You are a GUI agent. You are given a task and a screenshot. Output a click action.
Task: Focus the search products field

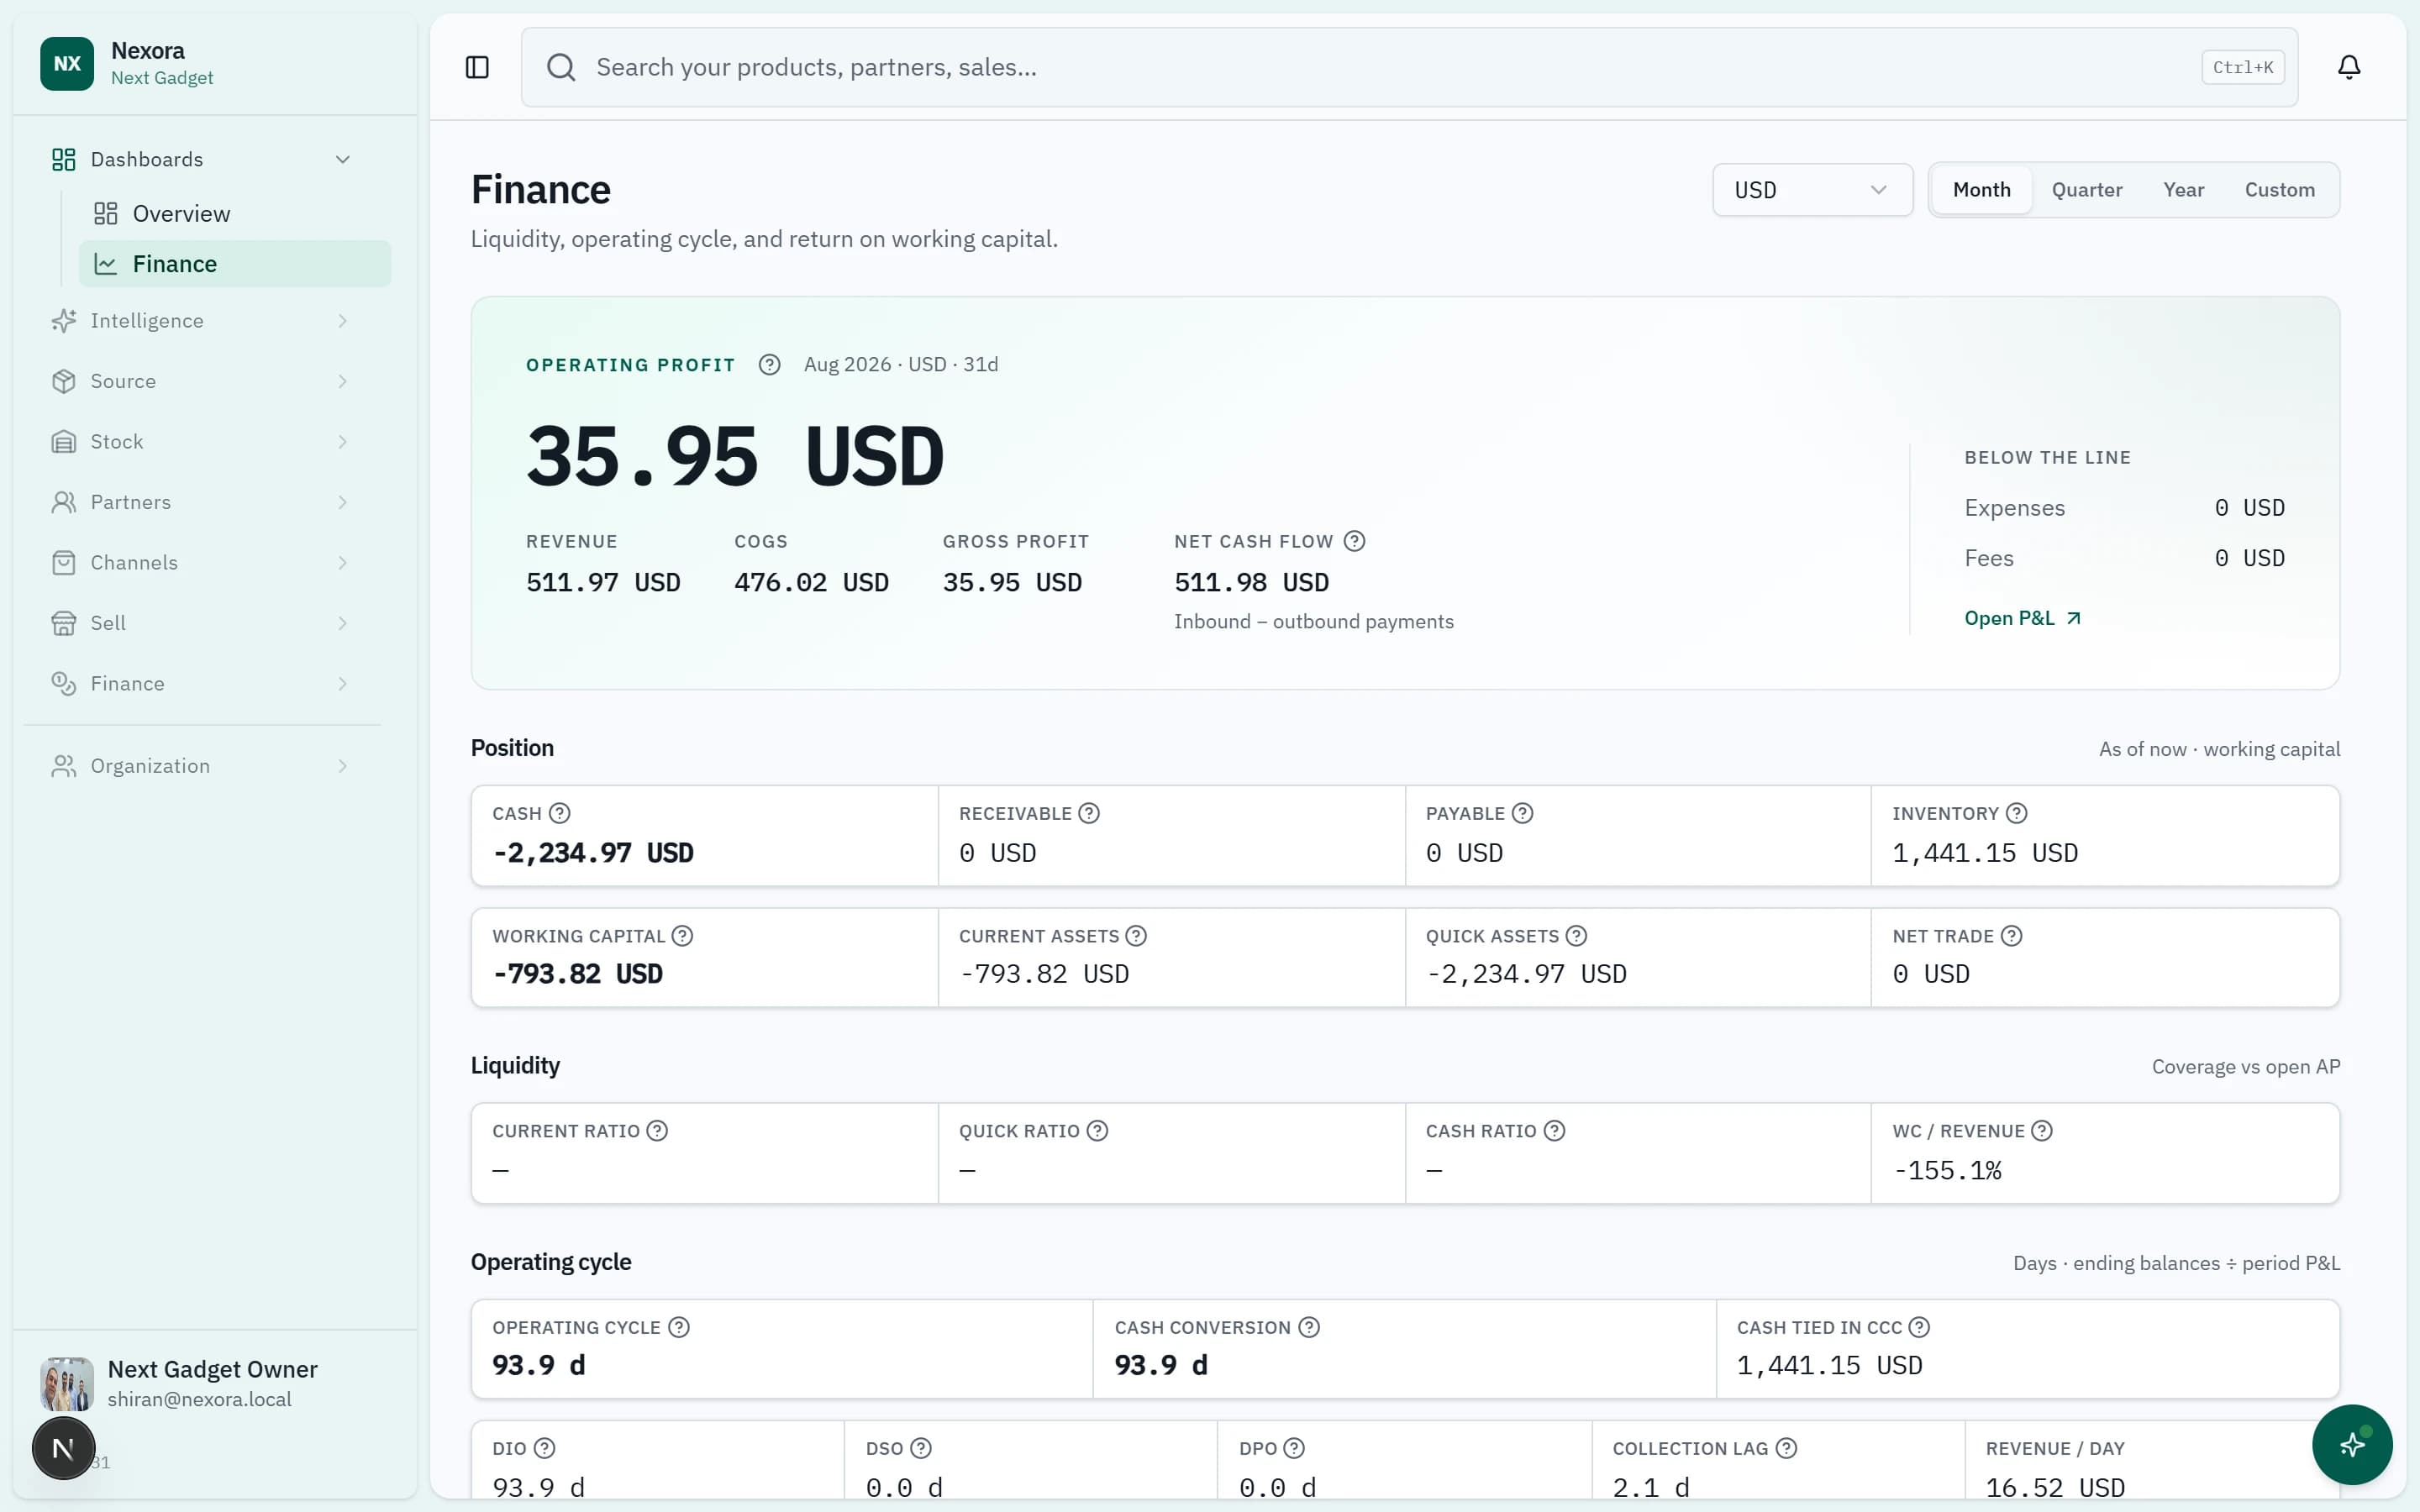coord(1409,67)
